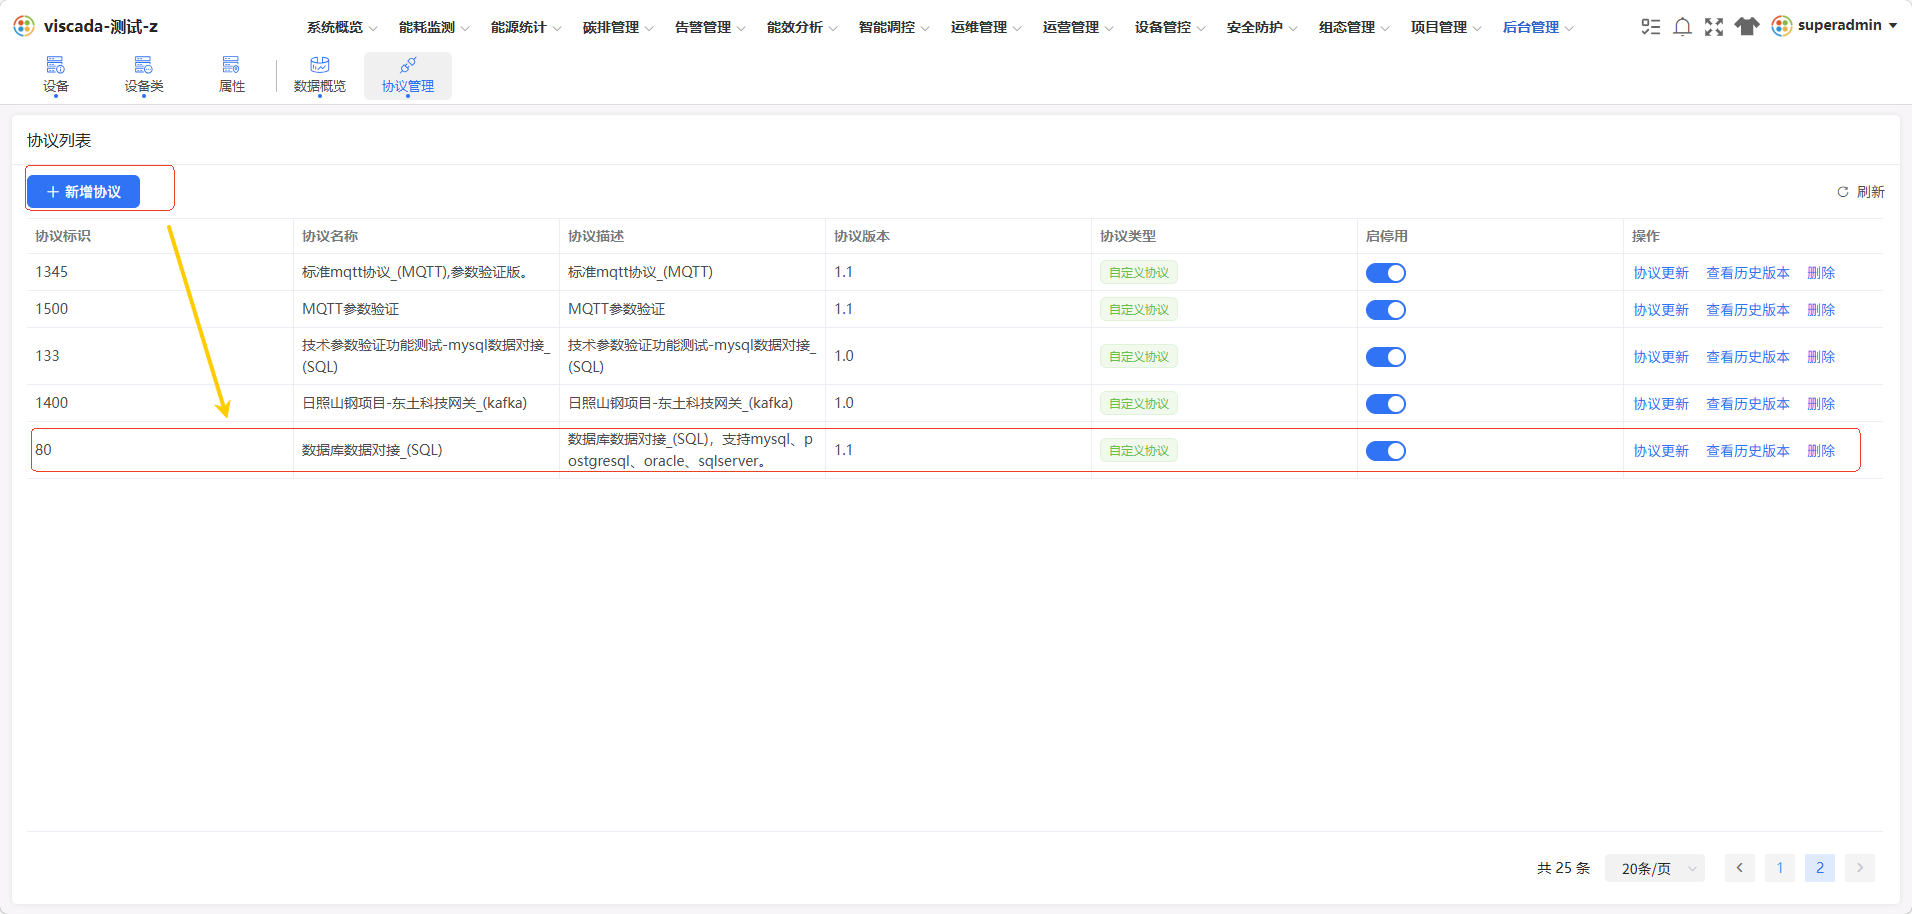This screenshot has width=1912, height=914.
Task: Click the superadmin avatar icon
Action: [x=1782, y=26]
